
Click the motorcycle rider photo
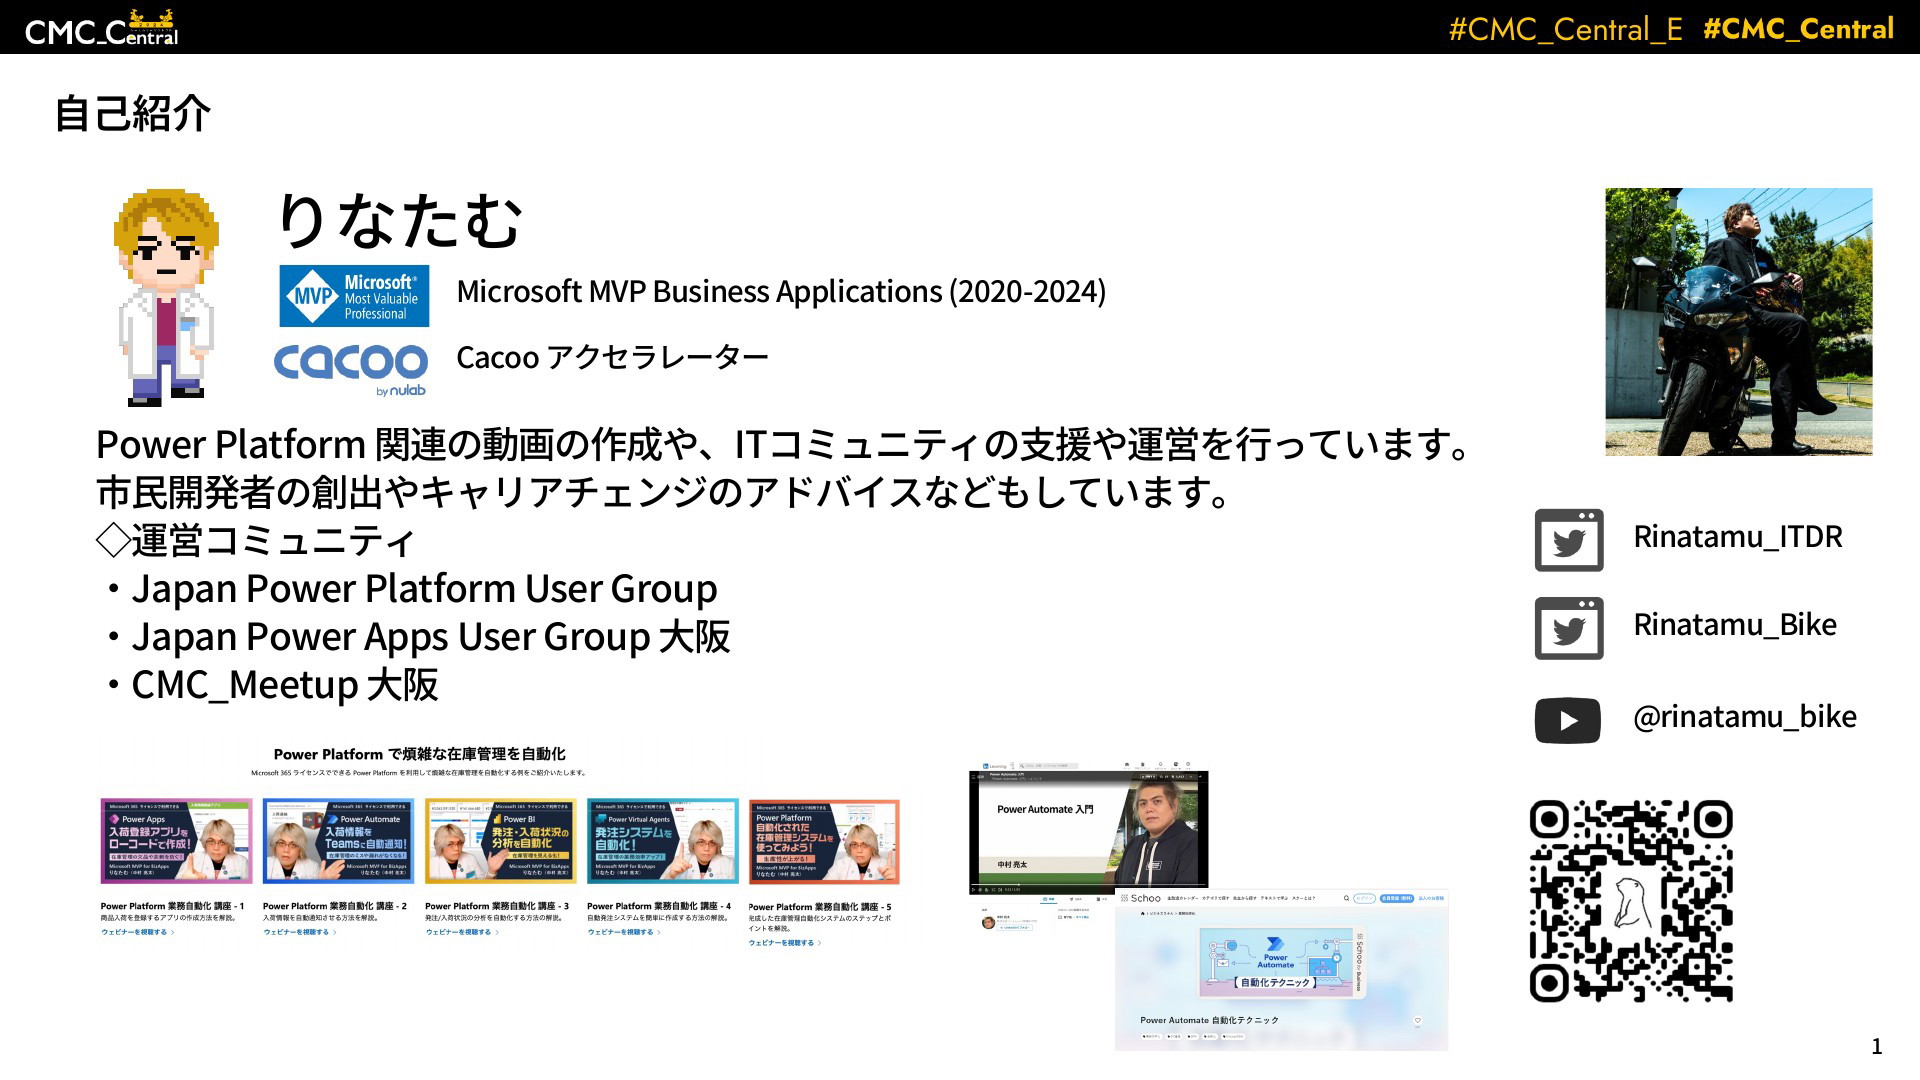click(x=1739, y=322)
